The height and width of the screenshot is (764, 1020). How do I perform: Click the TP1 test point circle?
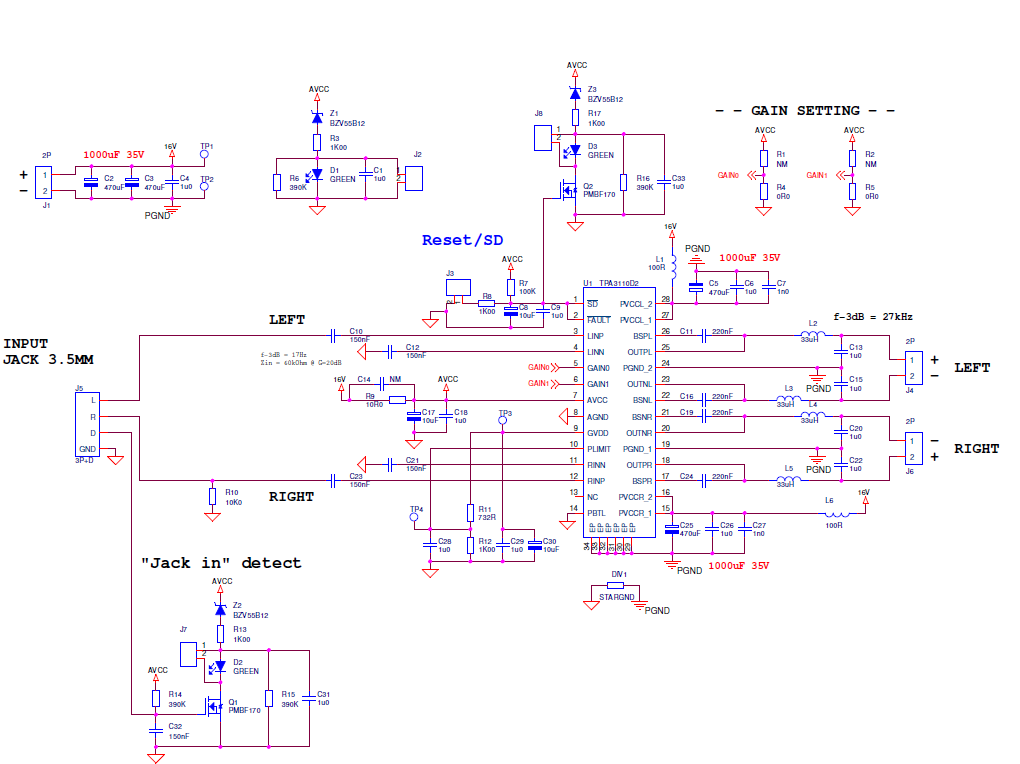tap(204, 154)
